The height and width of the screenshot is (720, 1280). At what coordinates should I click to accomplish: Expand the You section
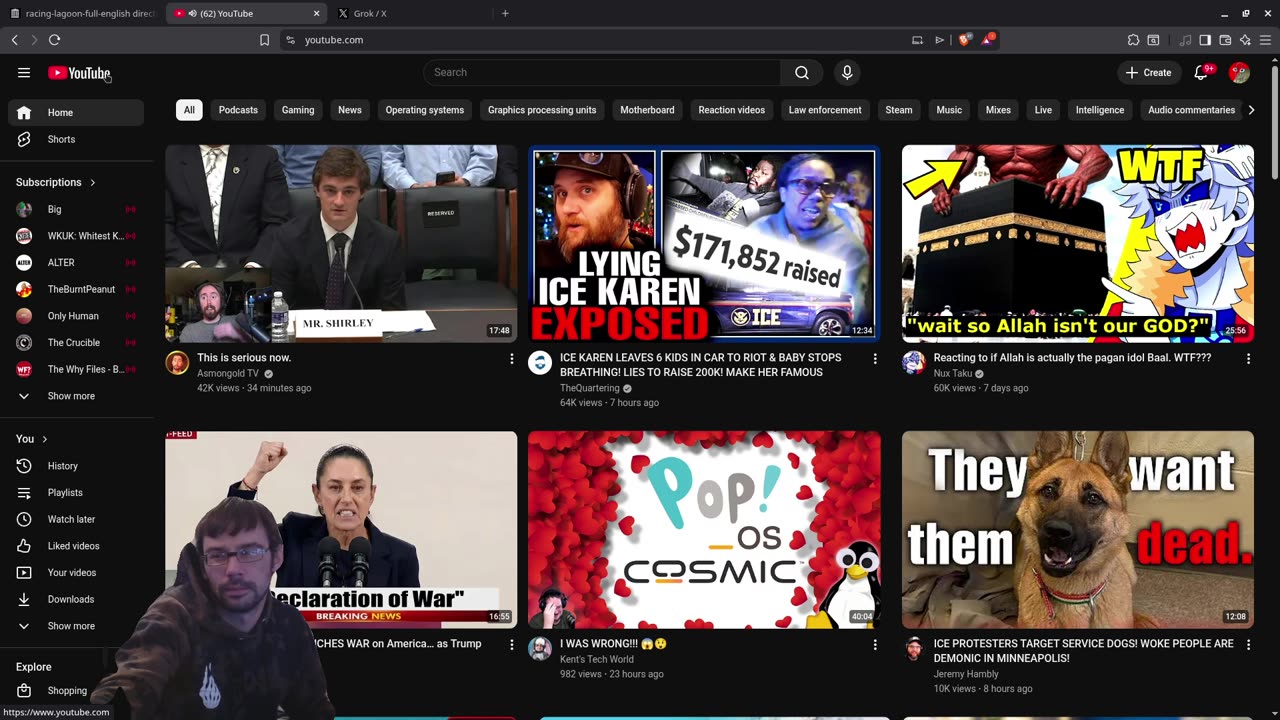[32, 439]
